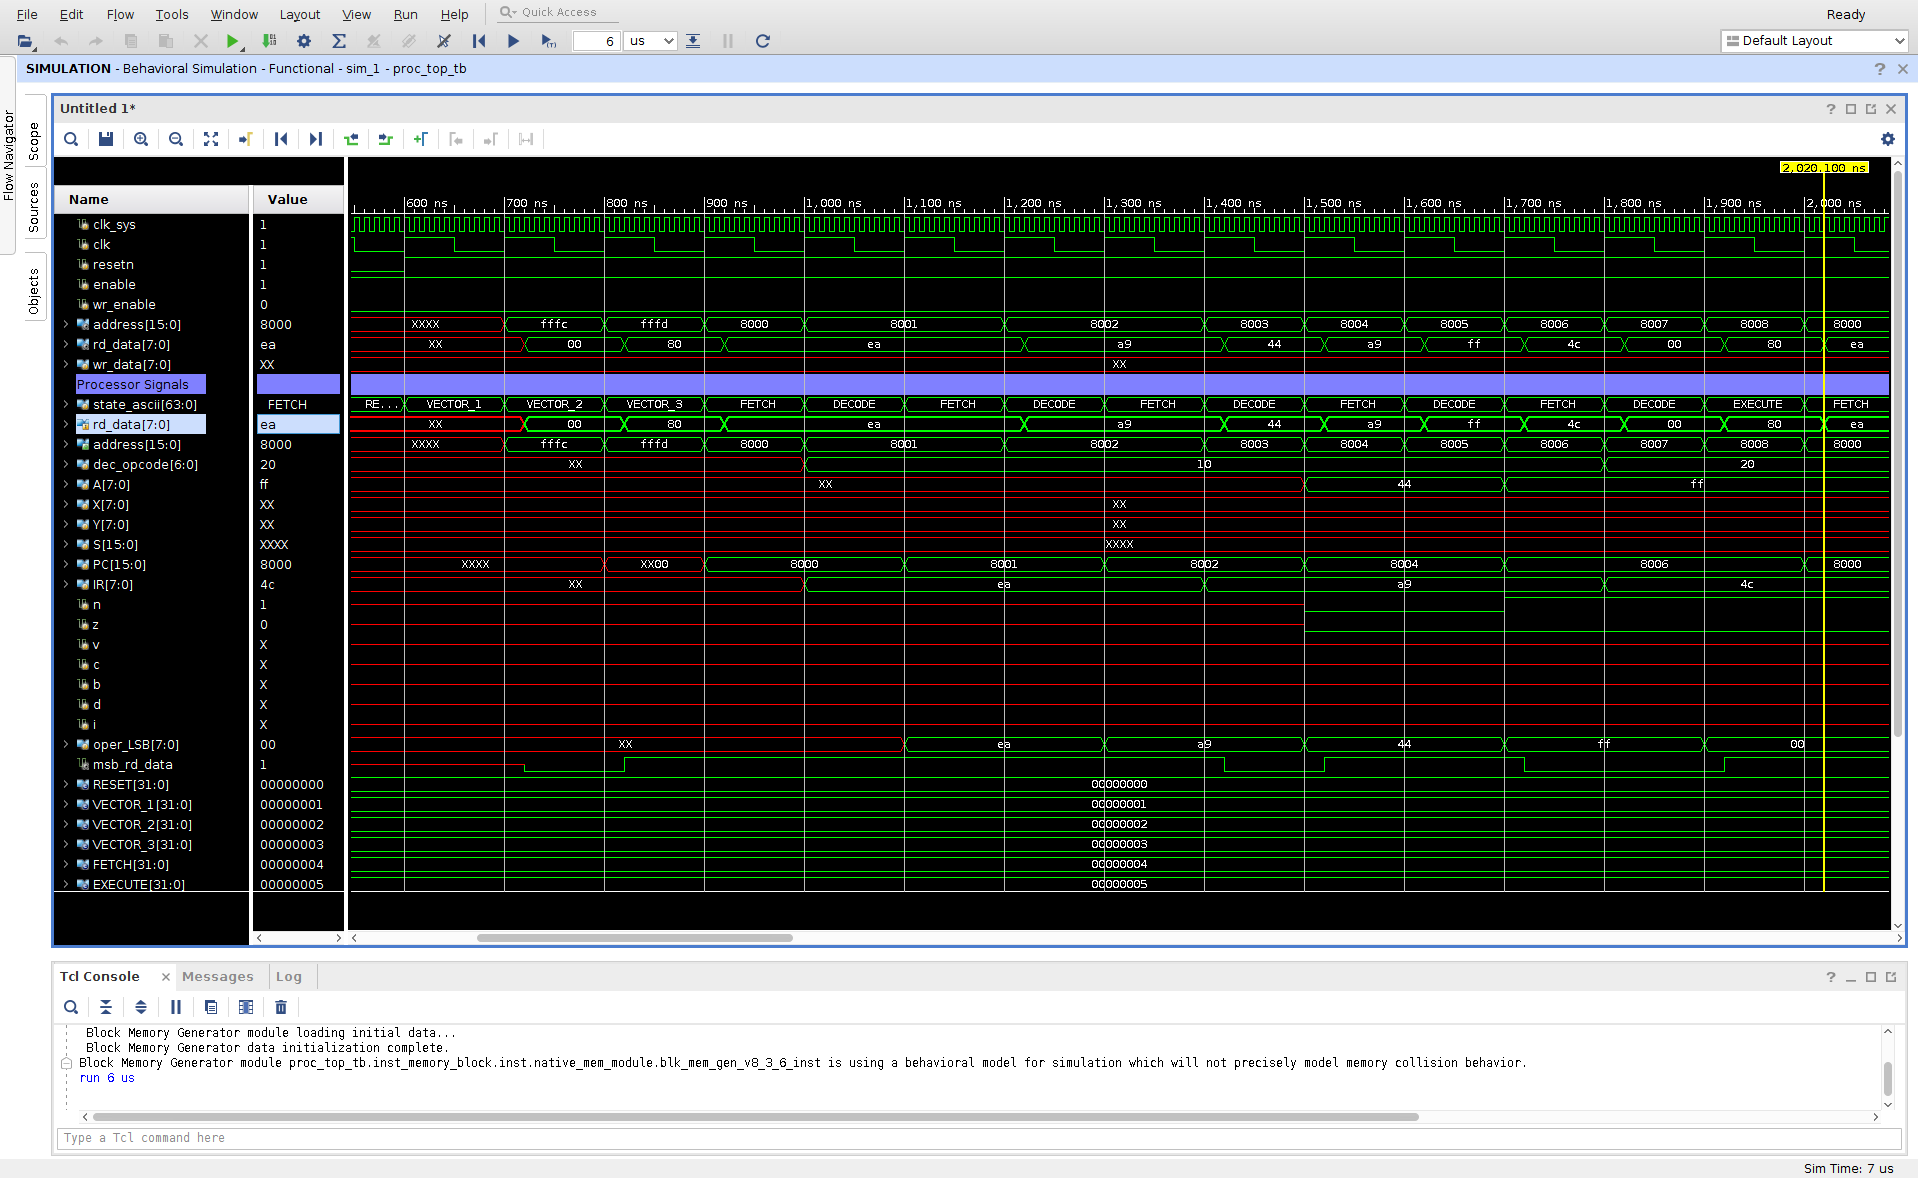The width and height of the screenshot is (1918, 1178).
Task: Click Relaunch Simulation refresh icon
Action: point(763,41)
